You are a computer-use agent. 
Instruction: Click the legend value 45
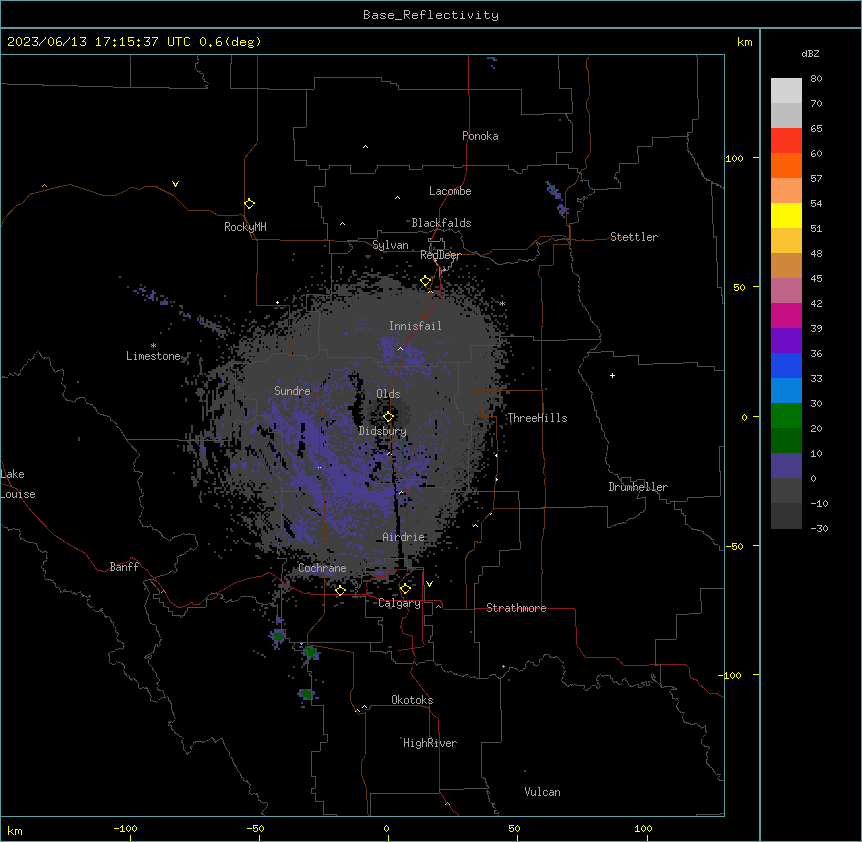coord(816,279)
